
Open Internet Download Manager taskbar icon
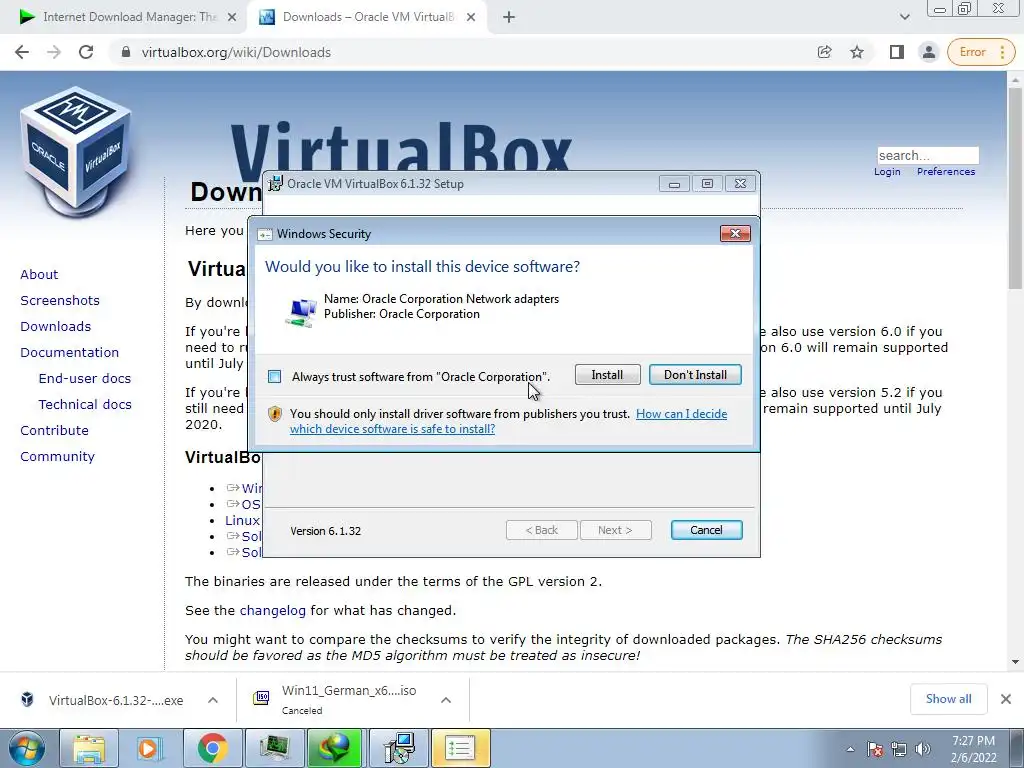[x=335, y=748]
